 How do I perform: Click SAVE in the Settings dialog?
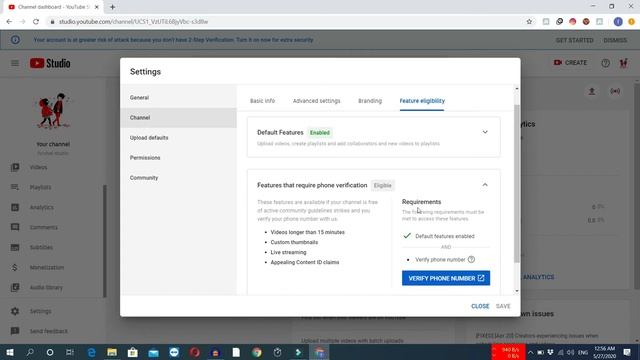coord(503,306)
